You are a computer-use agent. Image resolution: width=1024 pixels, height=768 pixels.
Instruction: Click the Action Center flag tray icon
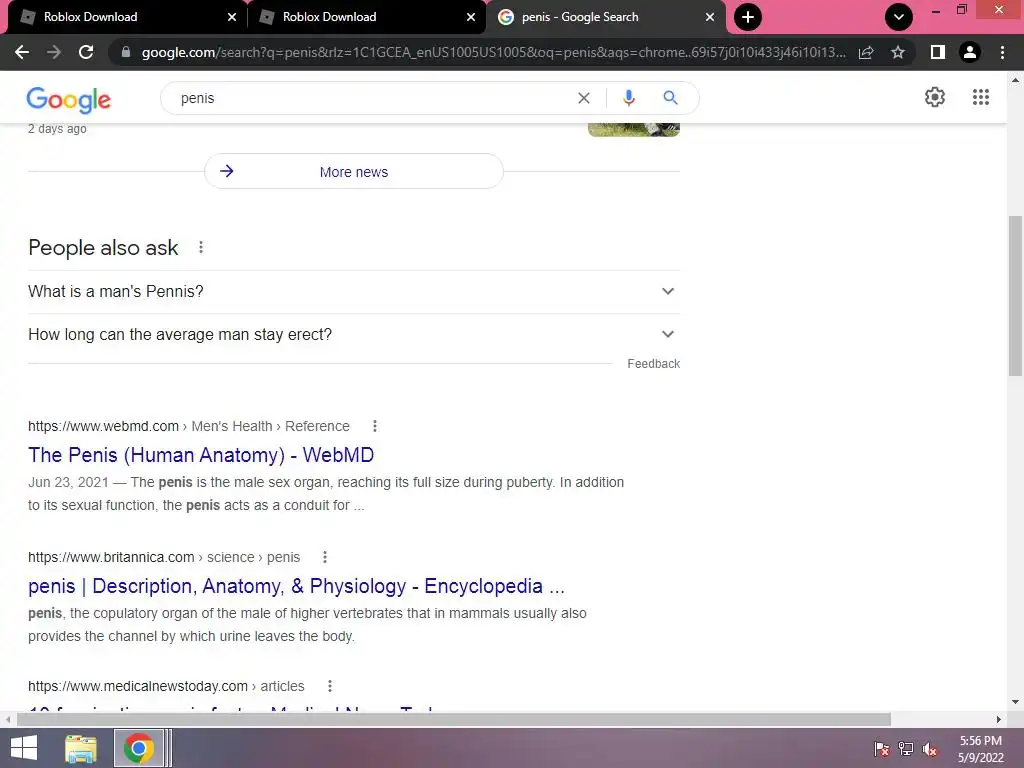882,748
